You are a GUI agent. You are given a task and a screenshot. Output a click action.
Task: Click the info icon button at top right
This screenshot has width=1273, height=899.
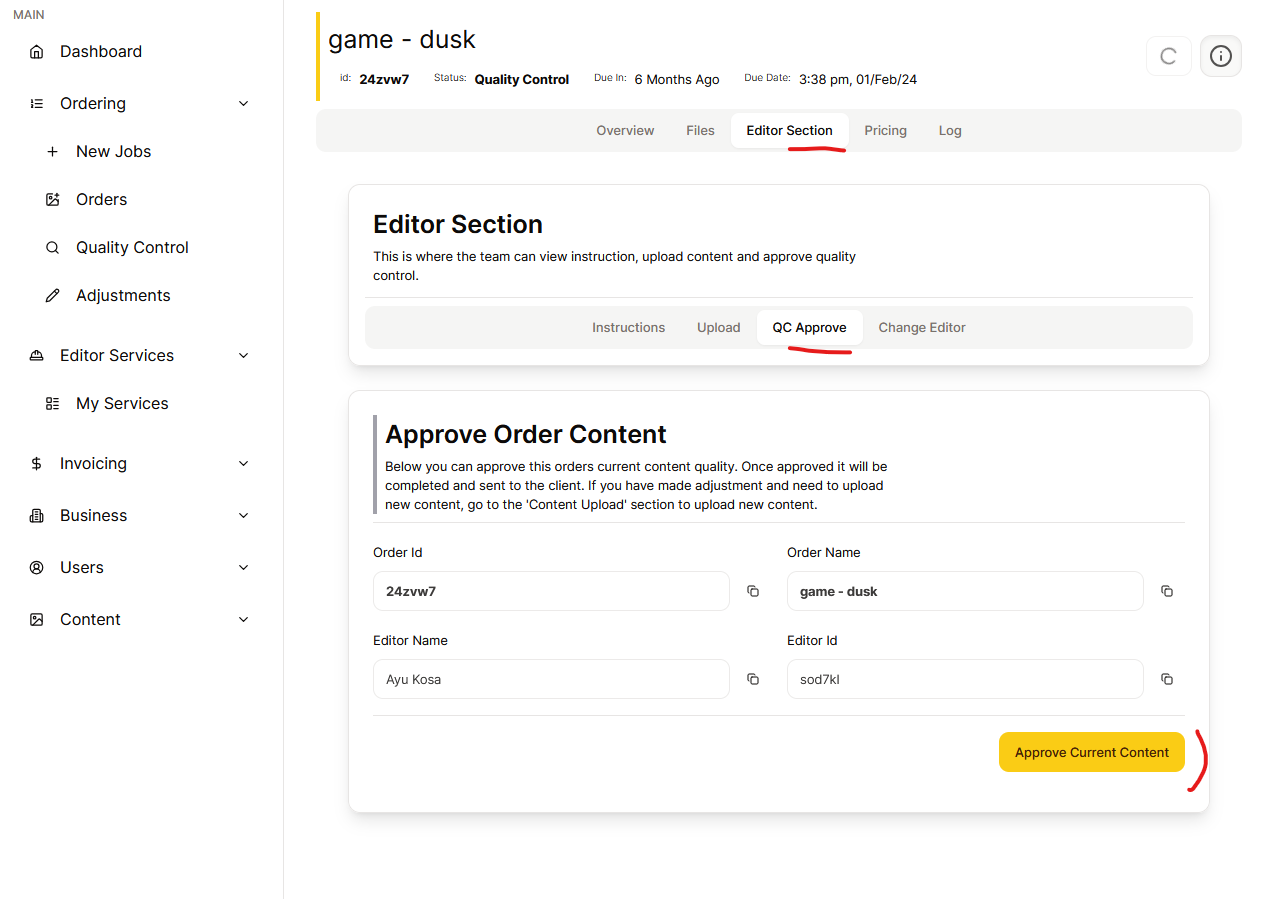tap(1220, 56)
